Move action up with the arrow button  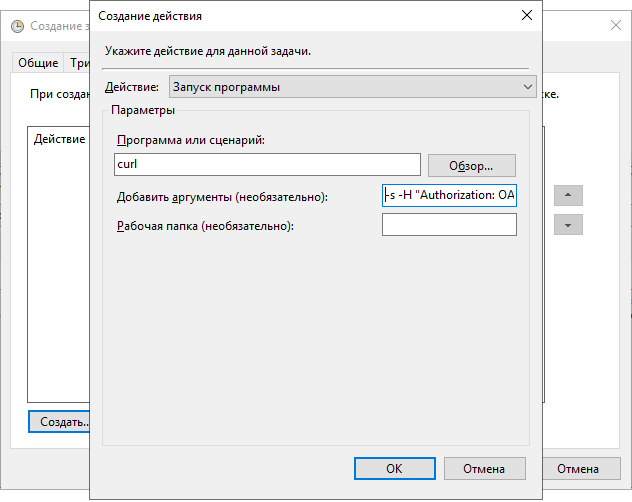tap(568, 195)
